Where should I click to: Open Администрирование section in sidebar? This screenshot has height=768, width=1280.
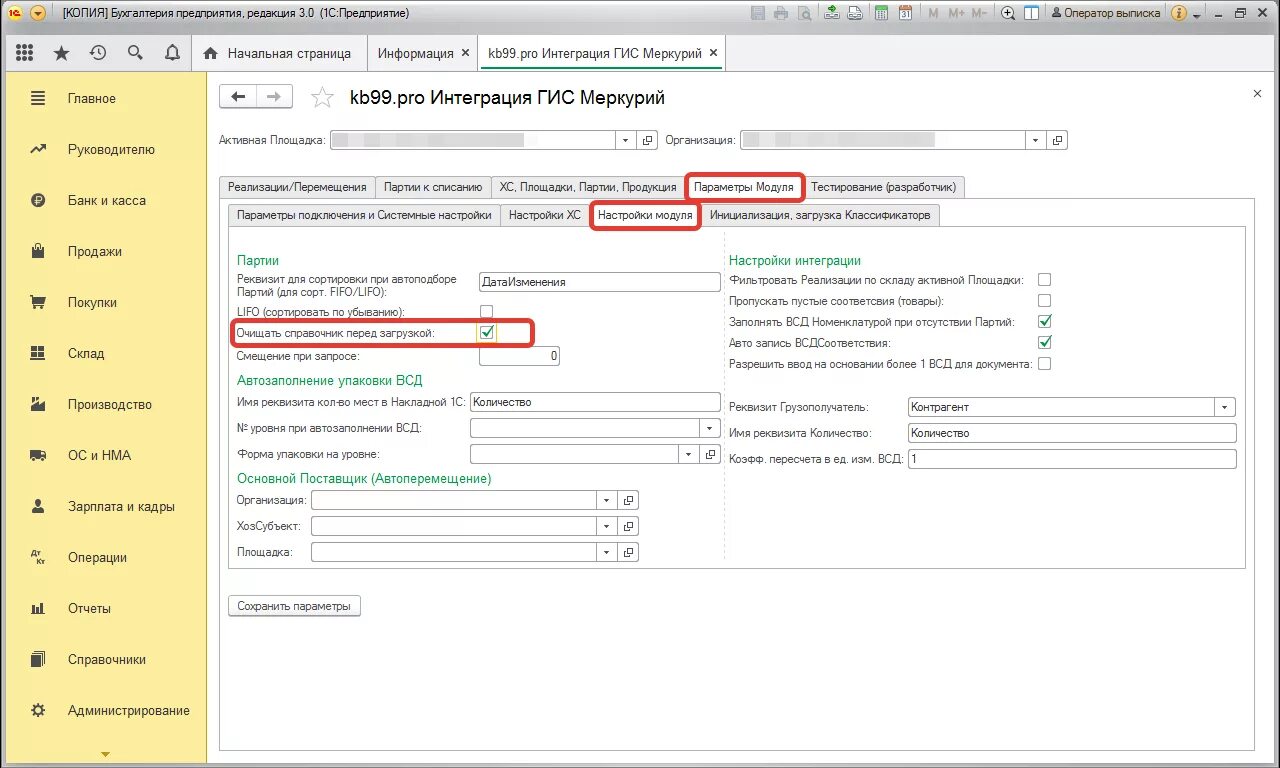pos(129,710)
